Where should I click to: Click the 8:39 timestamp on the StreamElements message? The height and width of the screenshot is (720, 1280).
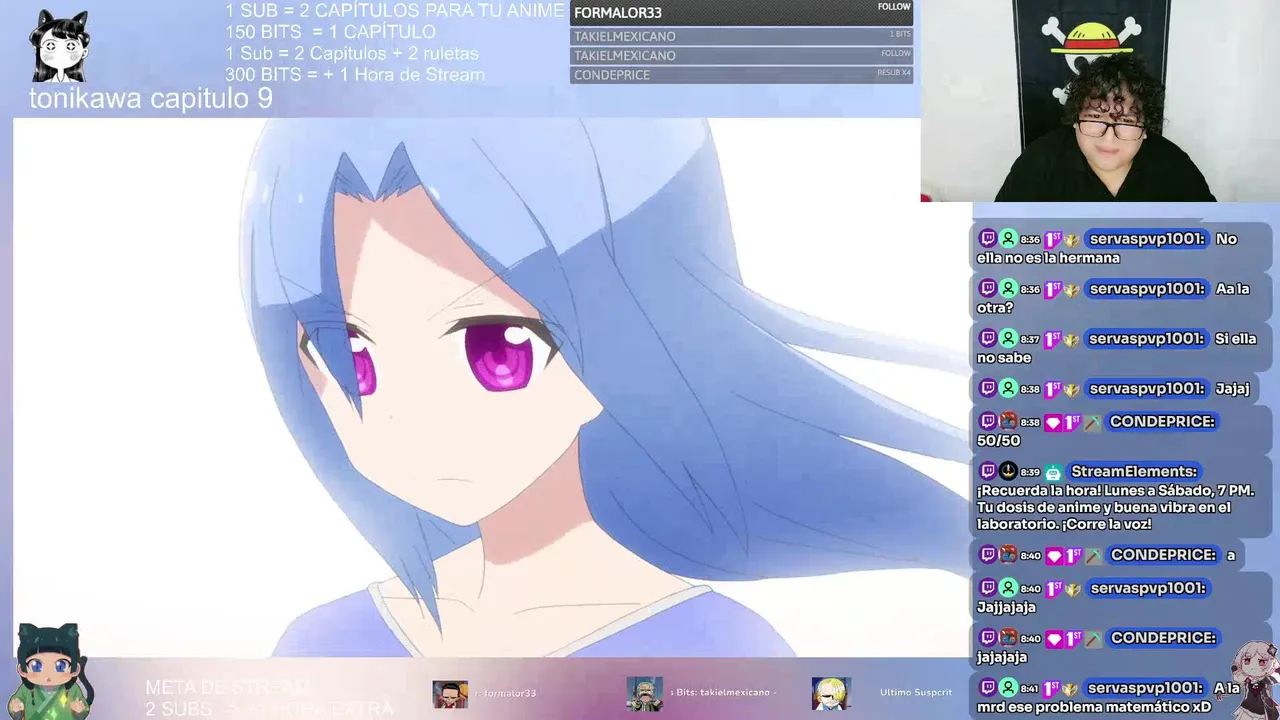click(x=1030, y=472)
